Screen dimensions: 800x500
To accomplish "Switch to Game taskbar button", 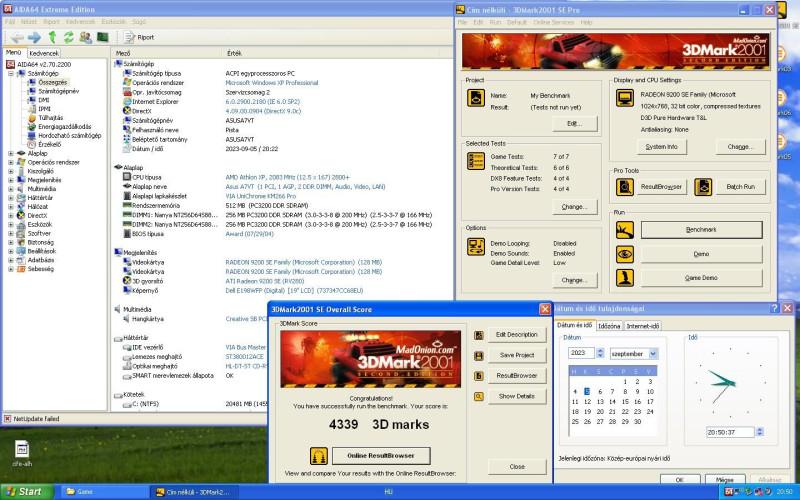I will pyautogui.click(x=105, y=492).
